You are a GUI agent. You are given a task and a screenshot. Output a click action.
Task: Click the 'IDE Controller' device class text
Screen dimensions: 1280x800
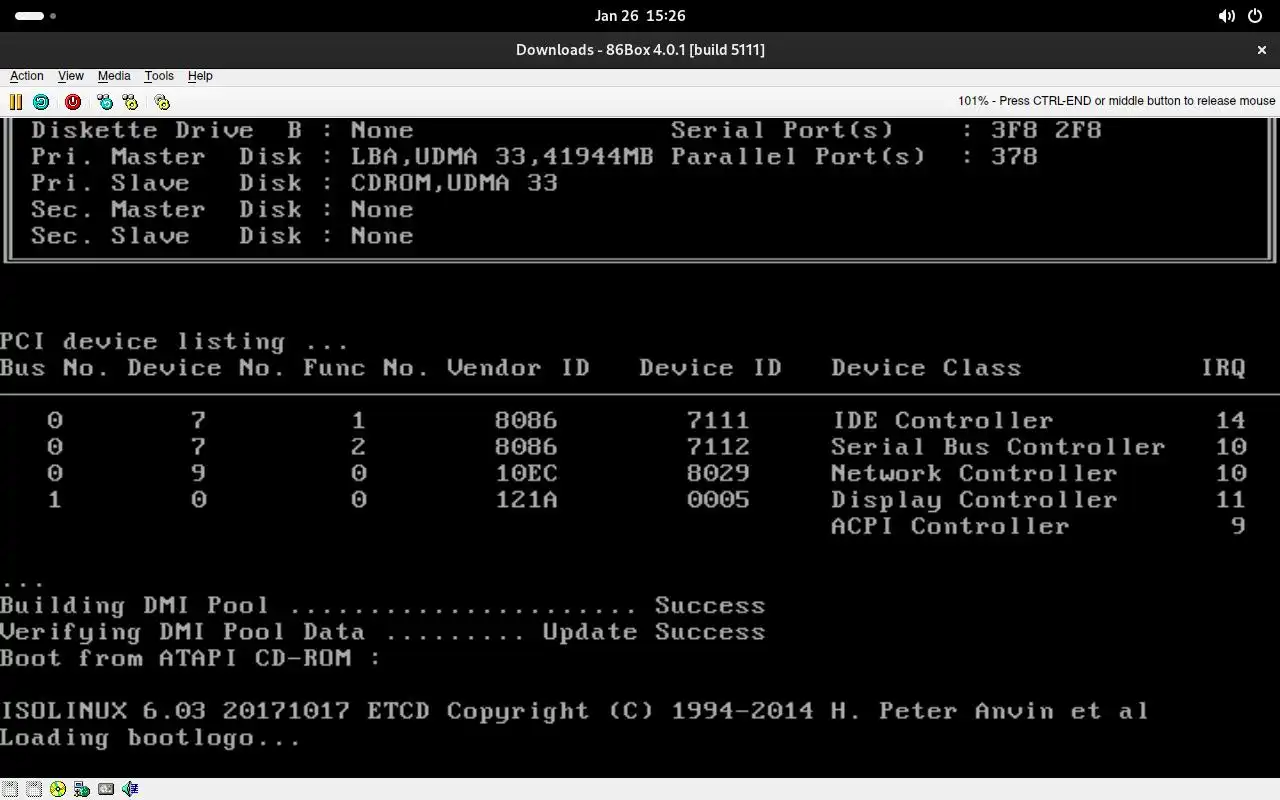point(942,421)
